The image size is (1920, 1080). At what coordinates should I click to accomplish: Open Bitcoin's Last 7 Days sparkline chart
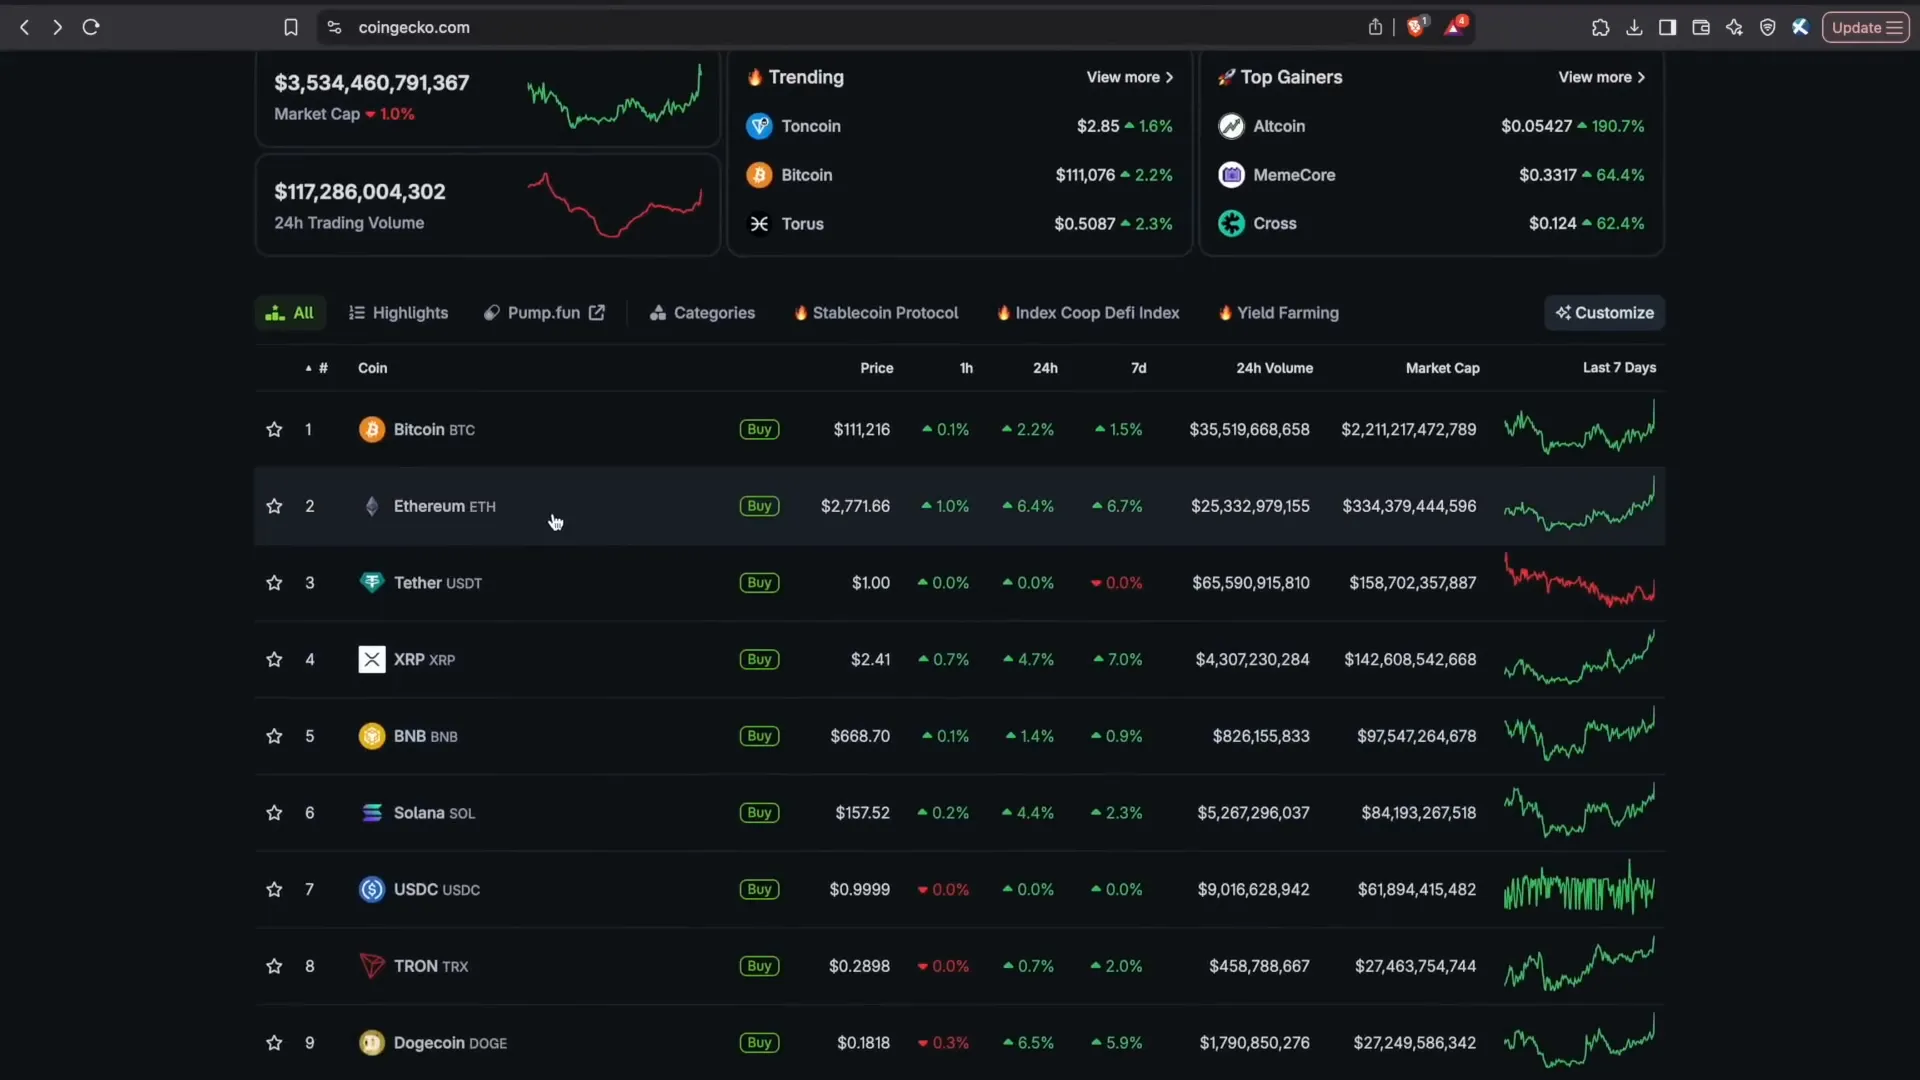[1579, 427]
